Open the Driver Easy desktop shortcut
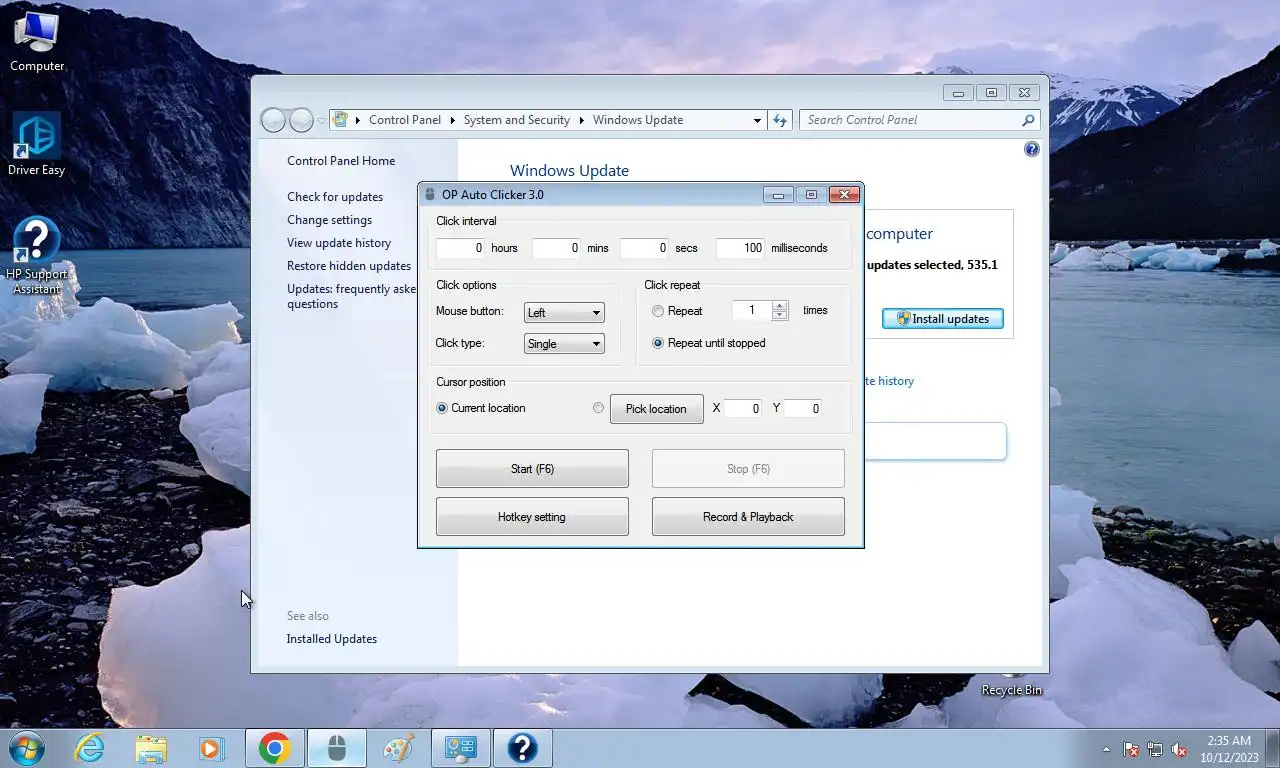1280x768 pixels. (37, 145)
